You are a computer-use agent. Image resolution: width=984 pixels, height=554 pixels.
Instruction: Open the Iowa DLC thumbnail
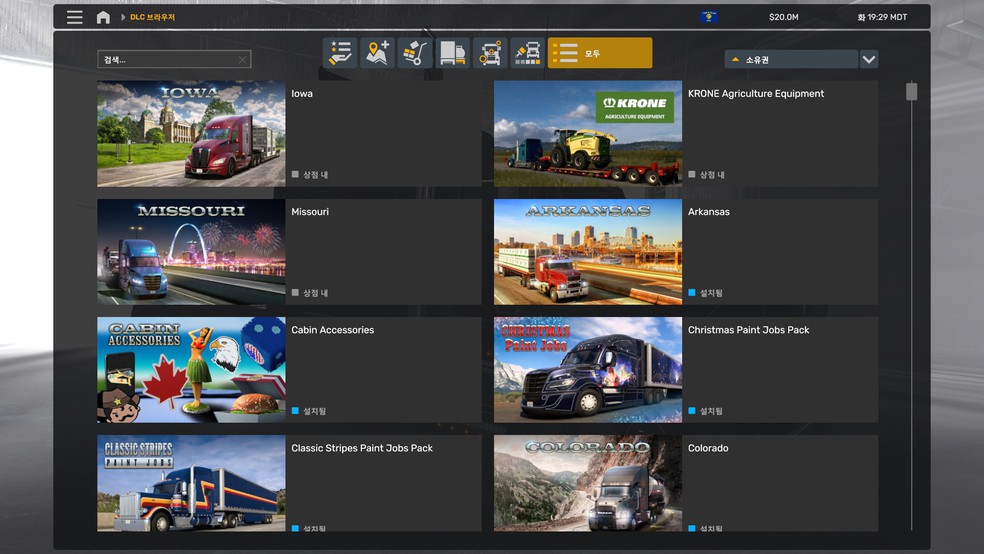point(191,134)
